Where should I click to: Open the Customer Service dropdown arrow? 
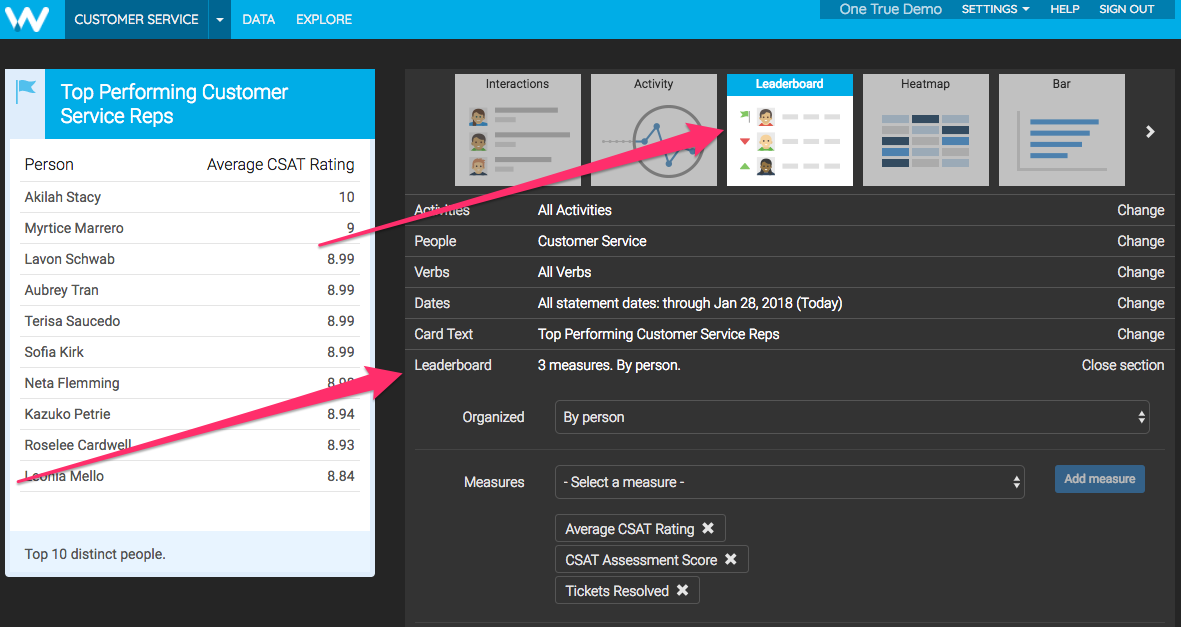[x=220, y=20]
